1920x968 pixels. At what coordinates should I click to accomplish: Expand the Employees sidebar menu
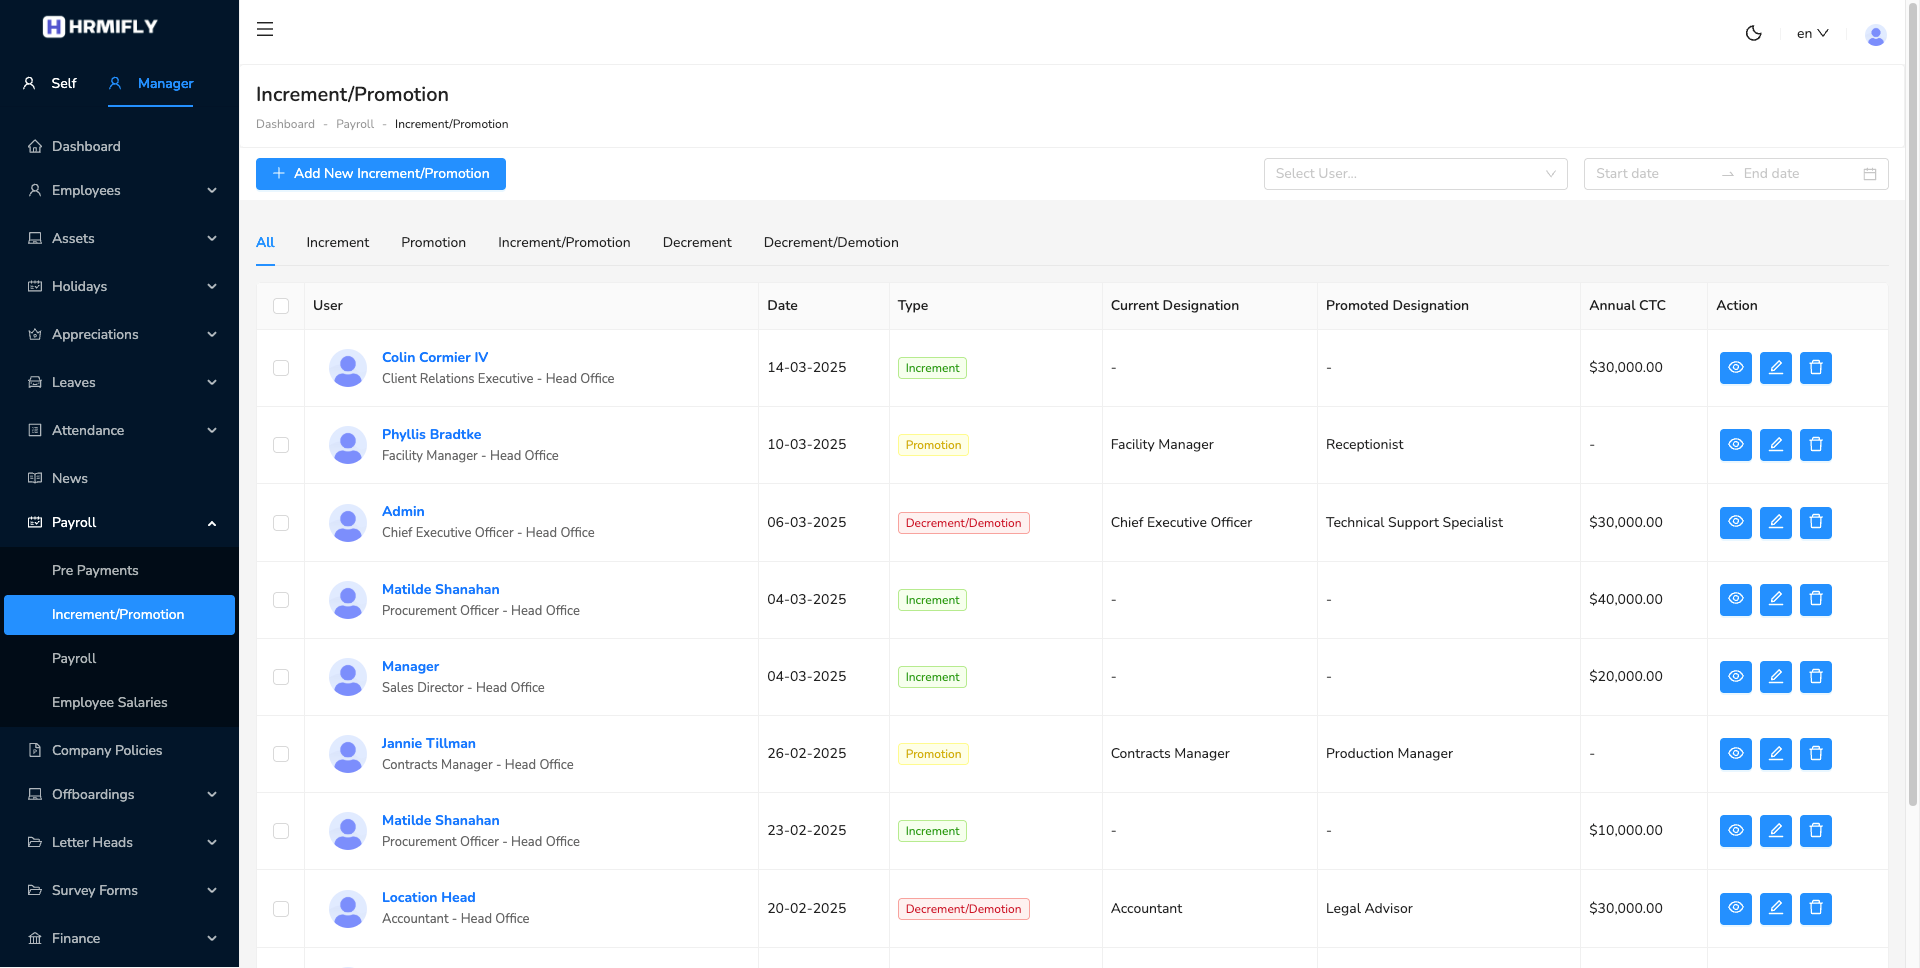pyautogui.click(x=120, y=190)
